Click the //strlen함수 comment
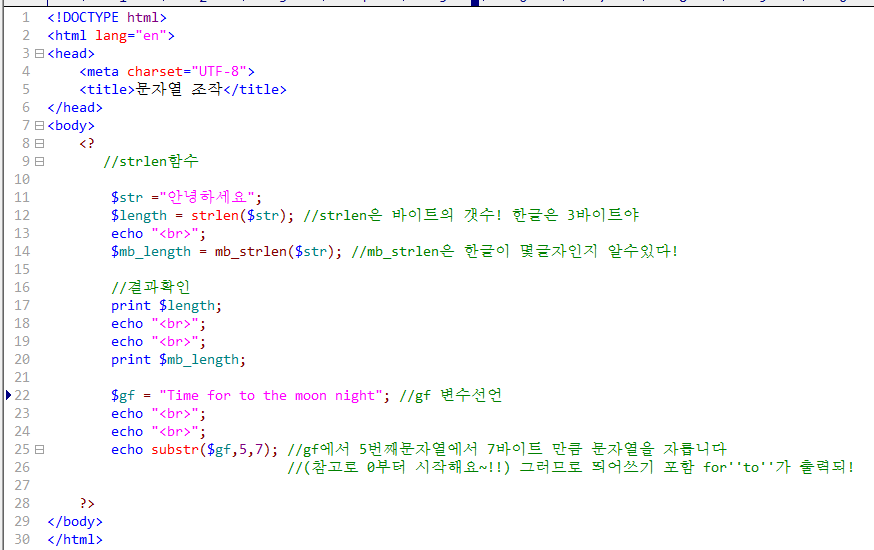874x550 pixels. 150,162
